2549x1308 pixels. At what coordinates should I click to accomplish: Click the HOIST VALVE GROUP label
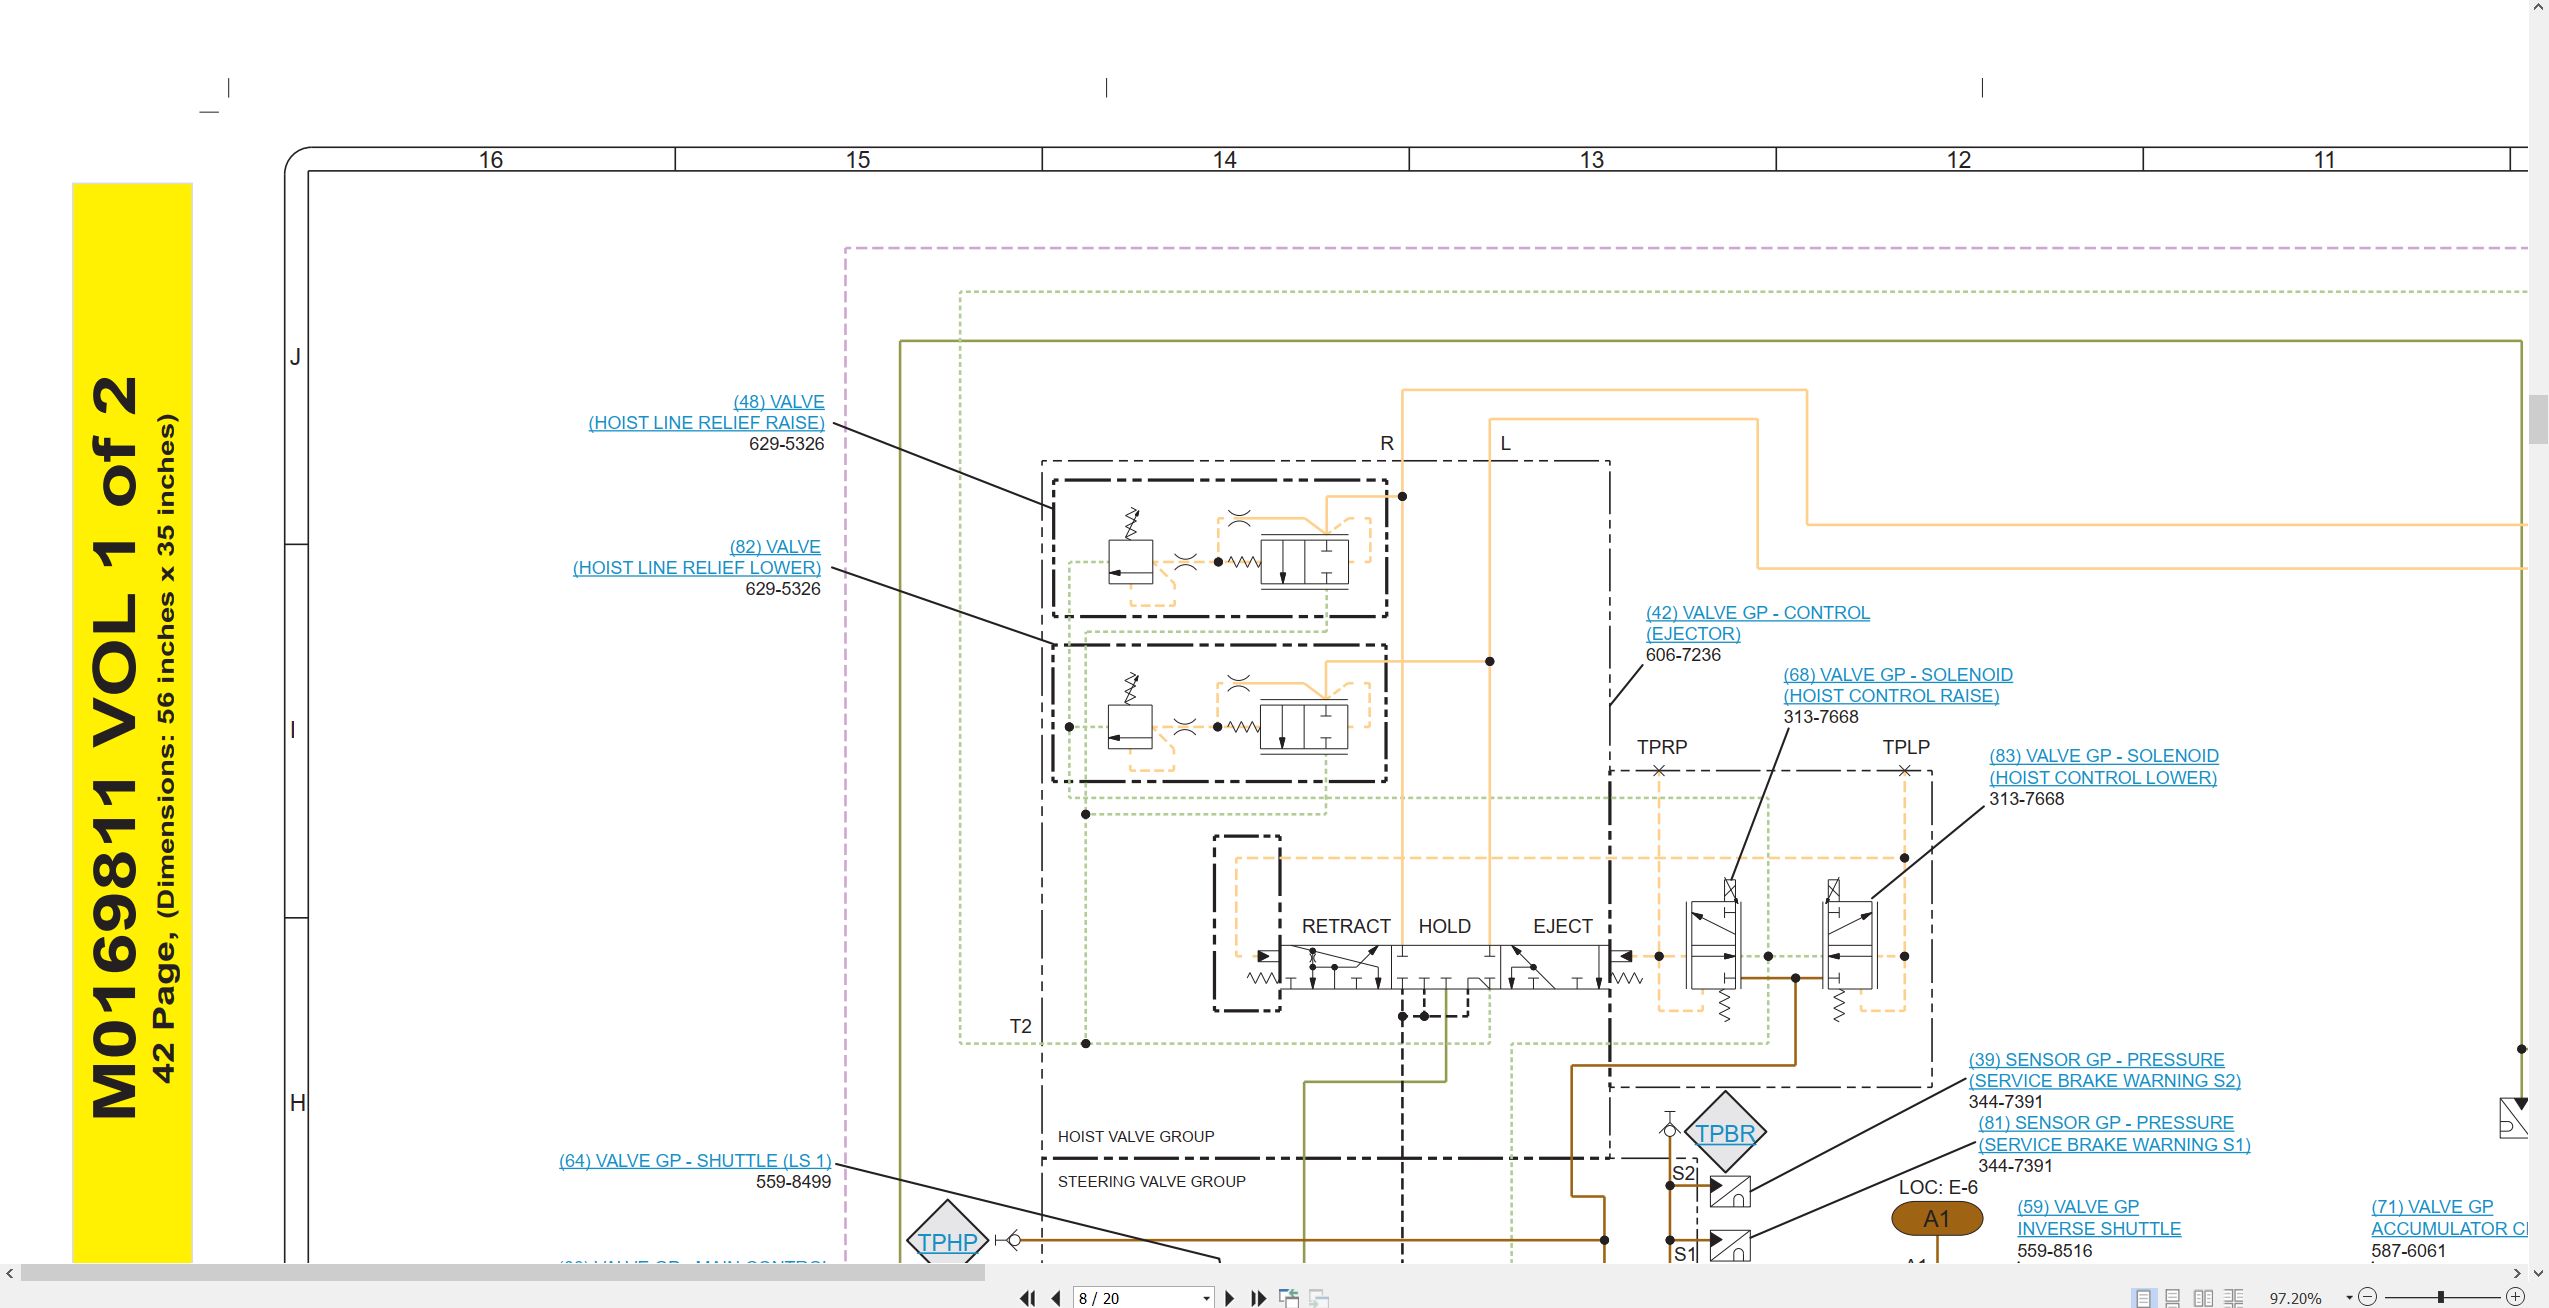pos(1136,1137)
